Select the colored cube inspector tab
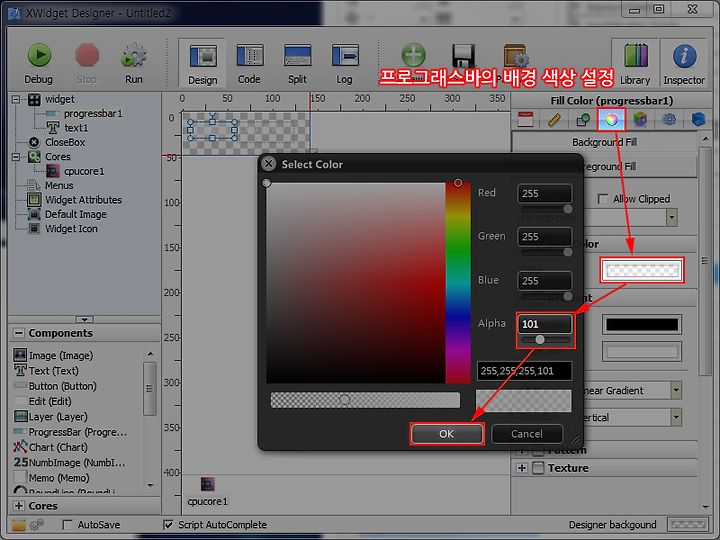Image resolution: width=720 pixels, height=540 pixels. pyautogui.click(x=640, y=119)
